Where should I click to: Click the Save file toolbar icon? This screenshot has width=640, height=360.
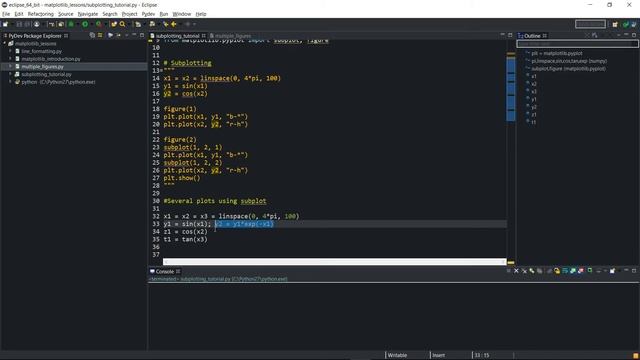[19, 24]
